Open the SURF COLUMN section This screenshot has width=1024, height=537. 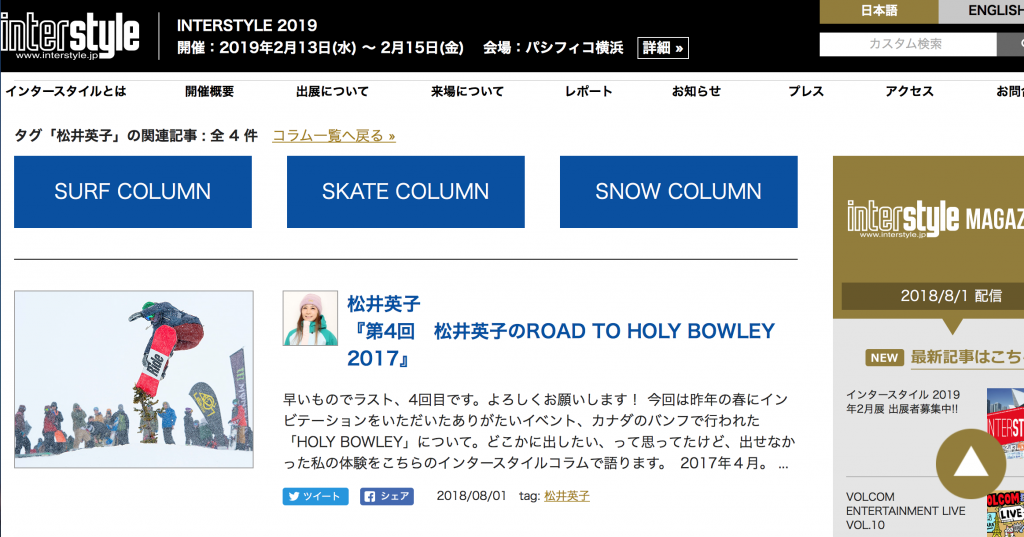point(133,191)
